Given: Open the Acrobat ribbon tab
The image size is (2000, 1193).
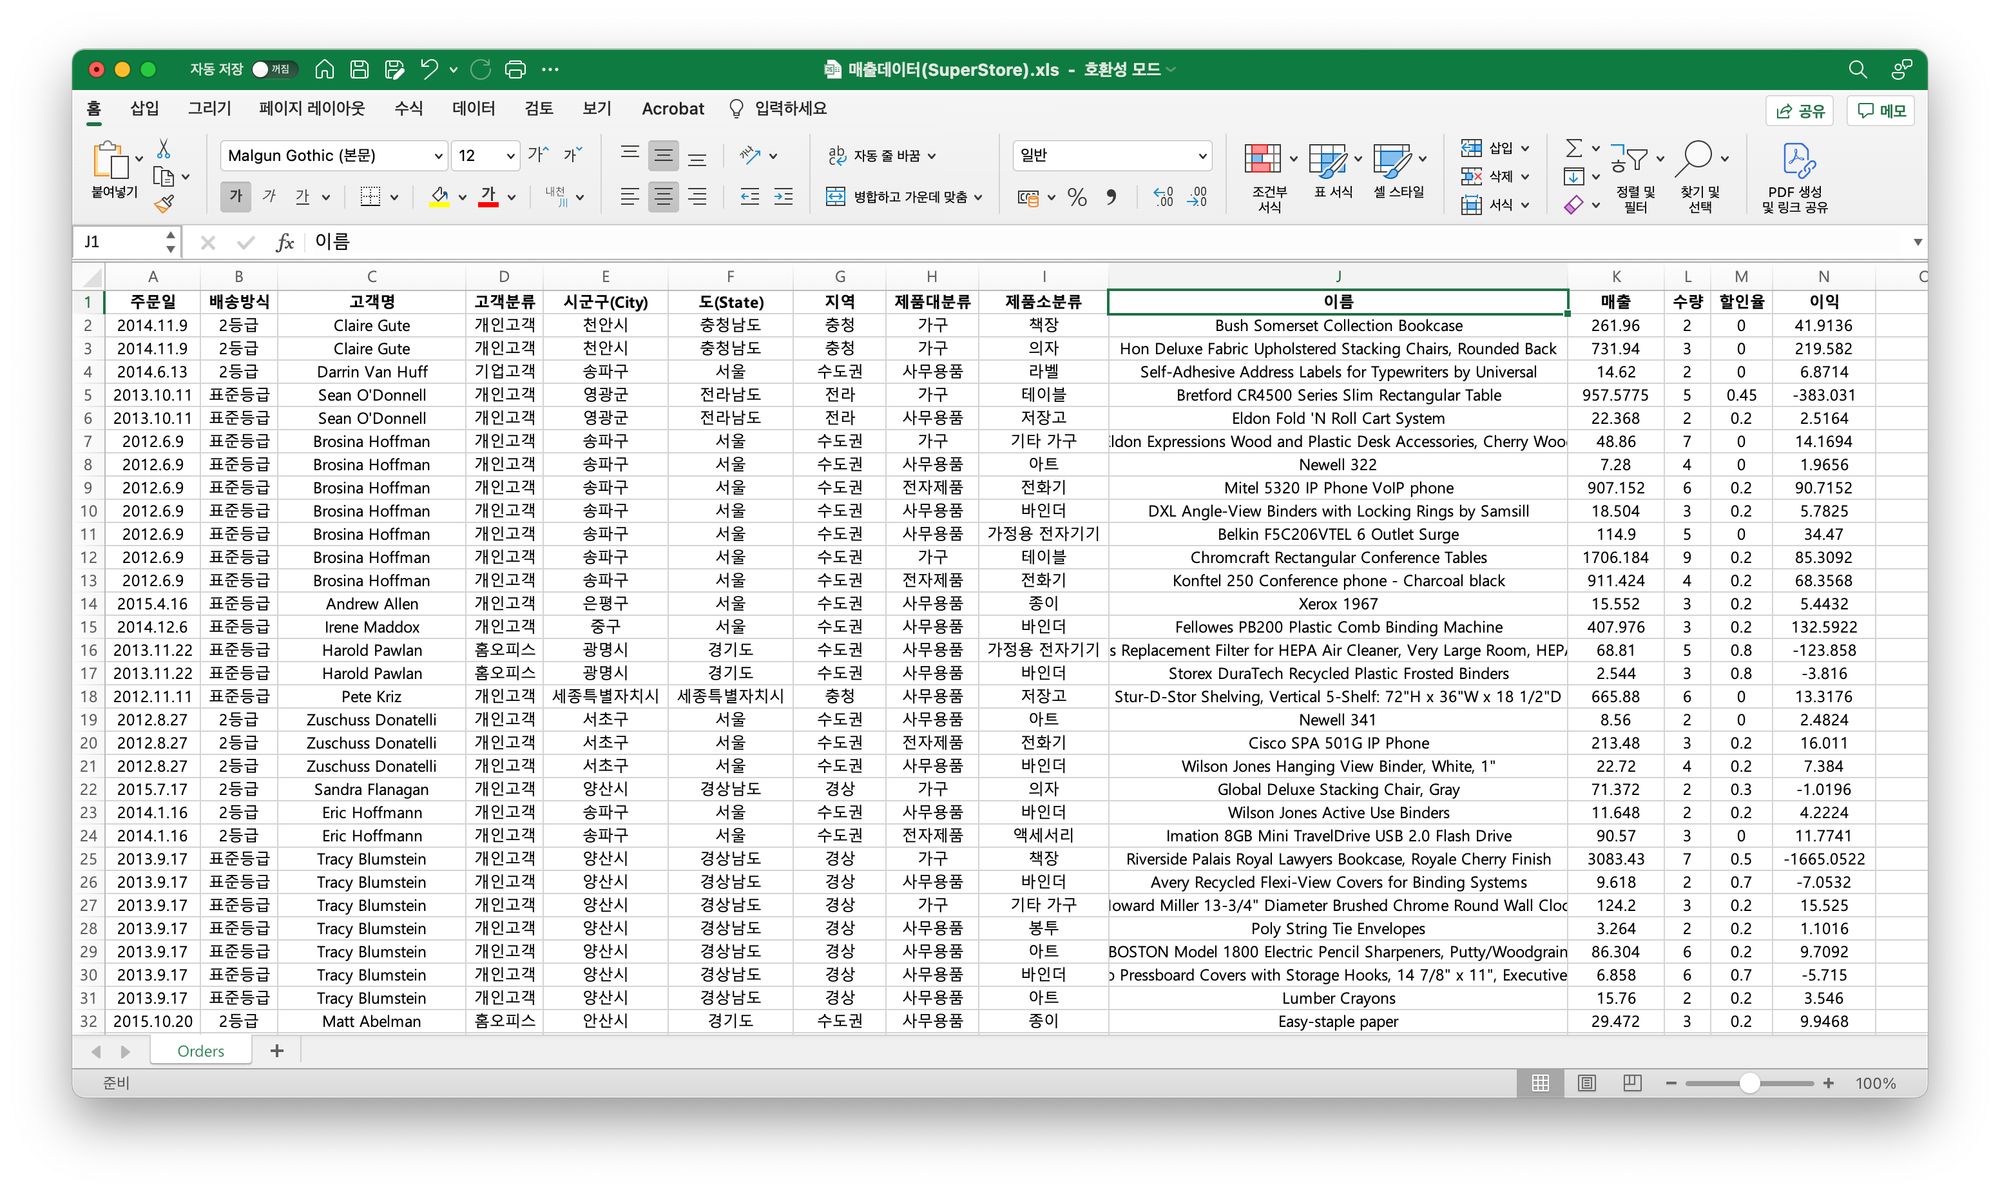Looking at the screenshot, I should tap(673, 108).
